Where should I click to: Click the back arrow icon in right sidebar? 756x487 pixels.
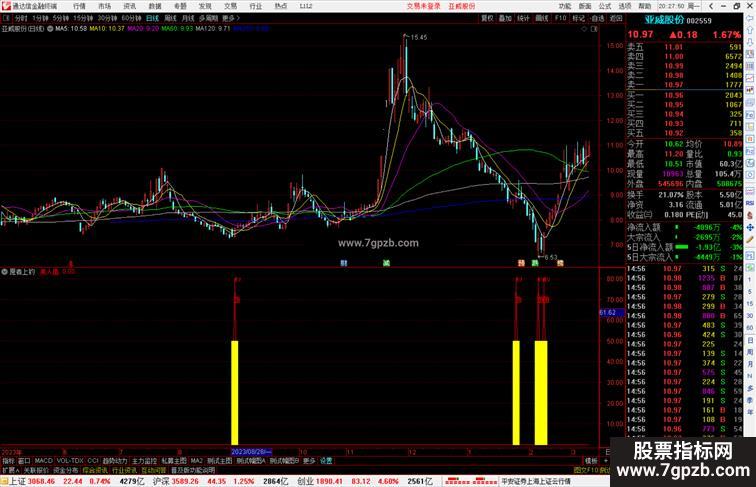pyautogui.click(x=750, y=18)
